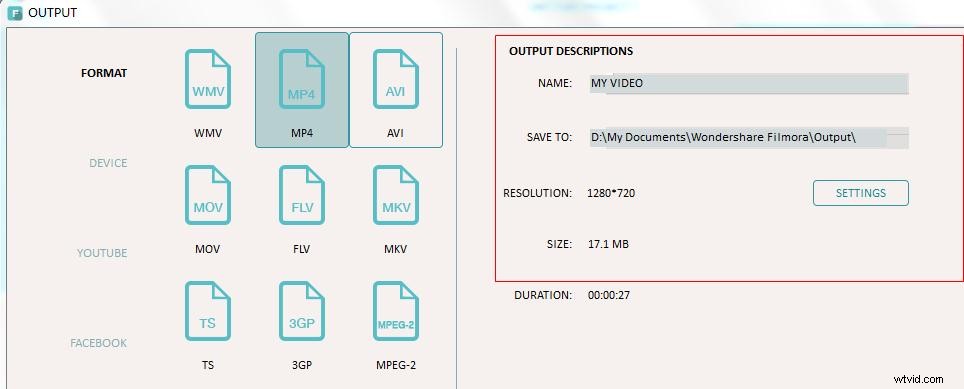The height and width of the screenshot is (389, 964).
Task: Open the output SETTINGS button
Action: click(x=861, y=193)
